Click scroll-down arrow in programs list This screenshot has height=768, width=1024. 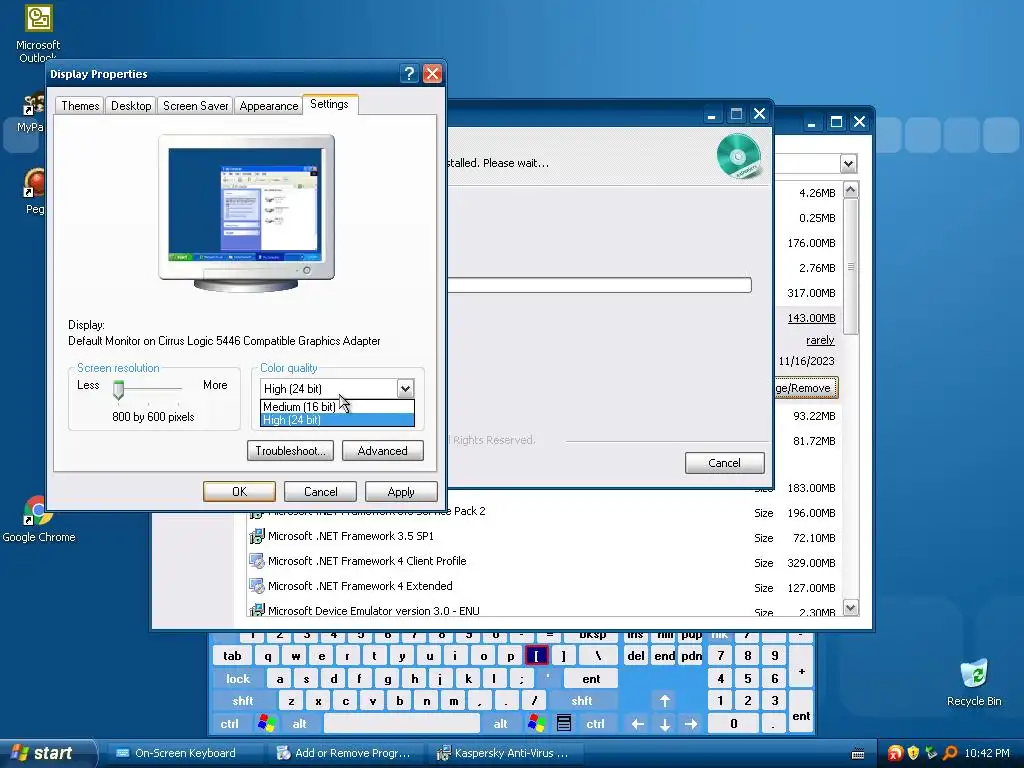pyautogui.click(x=850, y=607)
